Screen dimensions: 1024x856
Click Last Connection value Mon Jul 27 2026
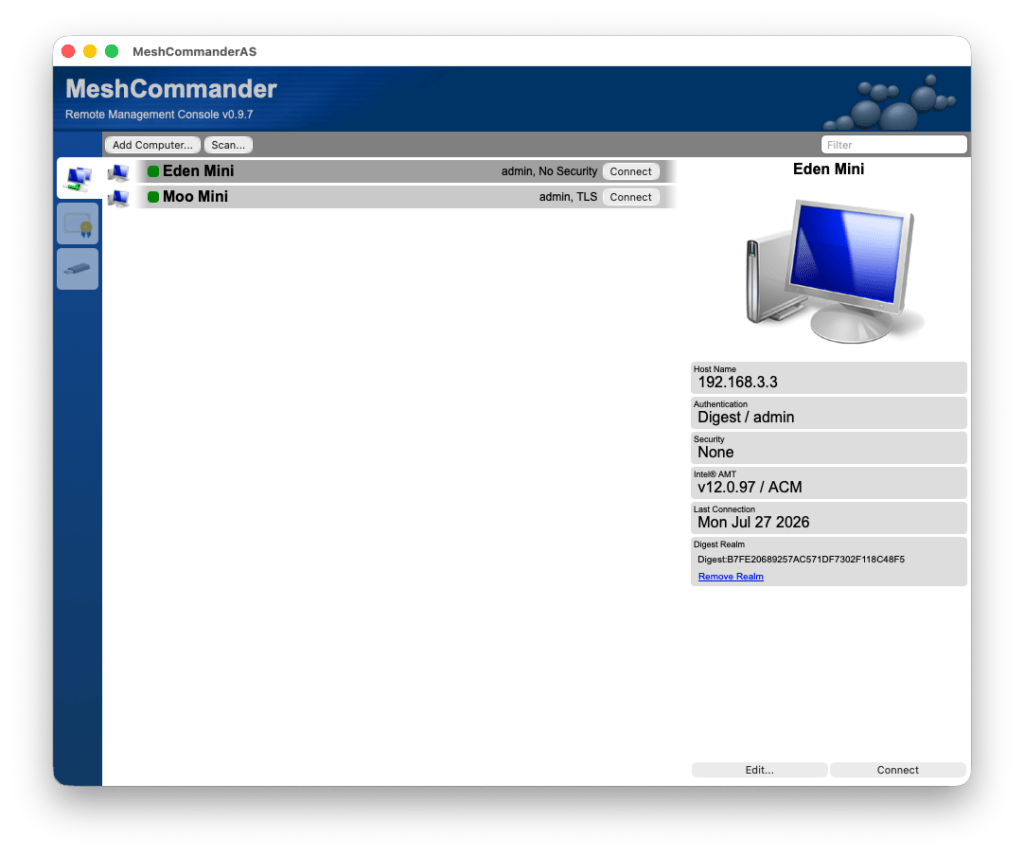click(x=753, y=523)
